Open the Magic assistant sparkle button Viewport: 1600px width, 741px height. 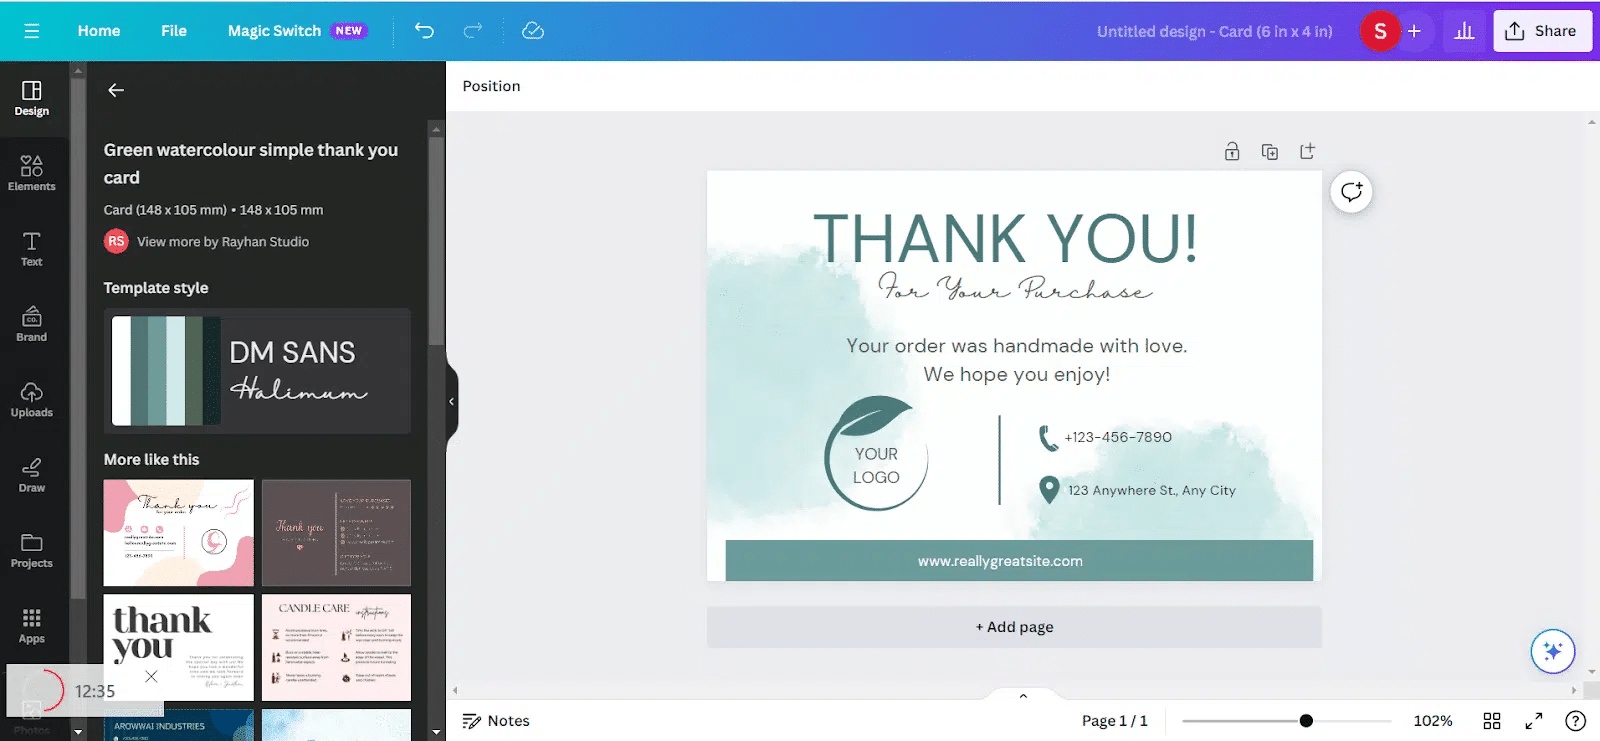(1552, 652)
